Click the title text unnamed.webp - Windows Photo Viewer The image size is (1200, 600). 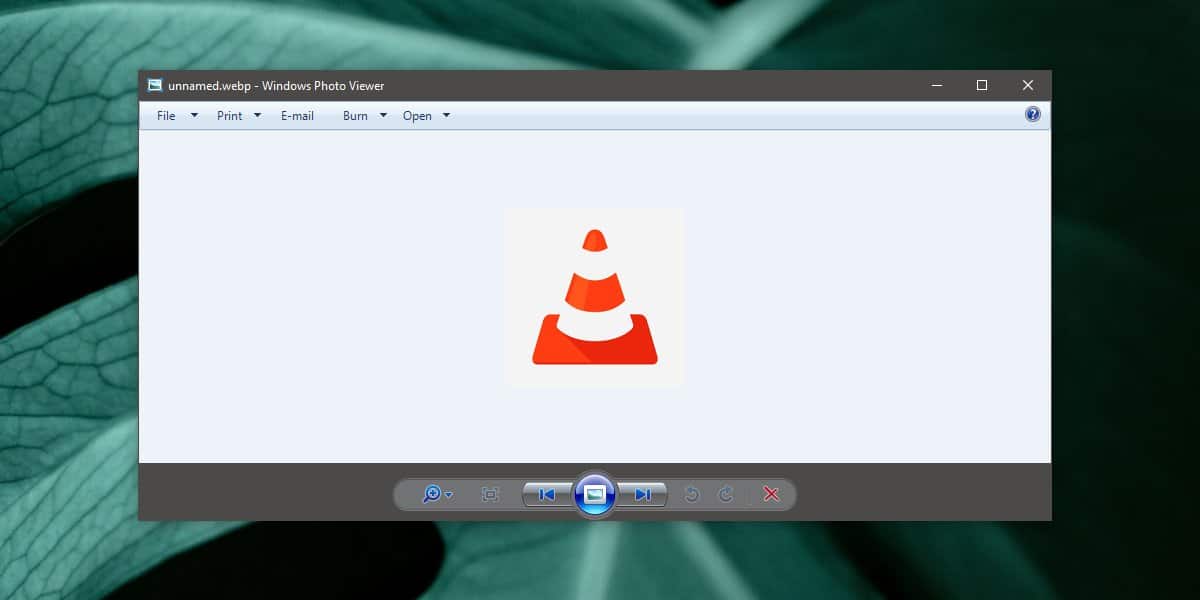tap(276, 86)
